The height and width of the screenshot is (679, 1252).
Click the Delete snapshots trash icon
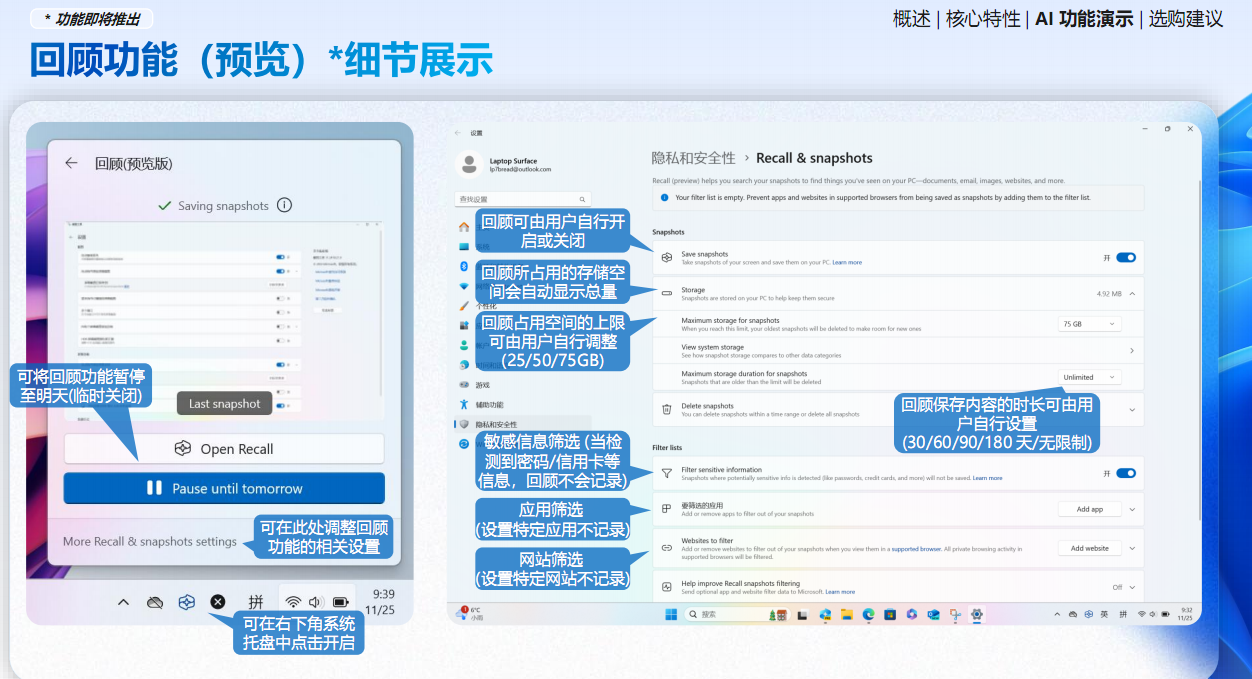point(667,409)
